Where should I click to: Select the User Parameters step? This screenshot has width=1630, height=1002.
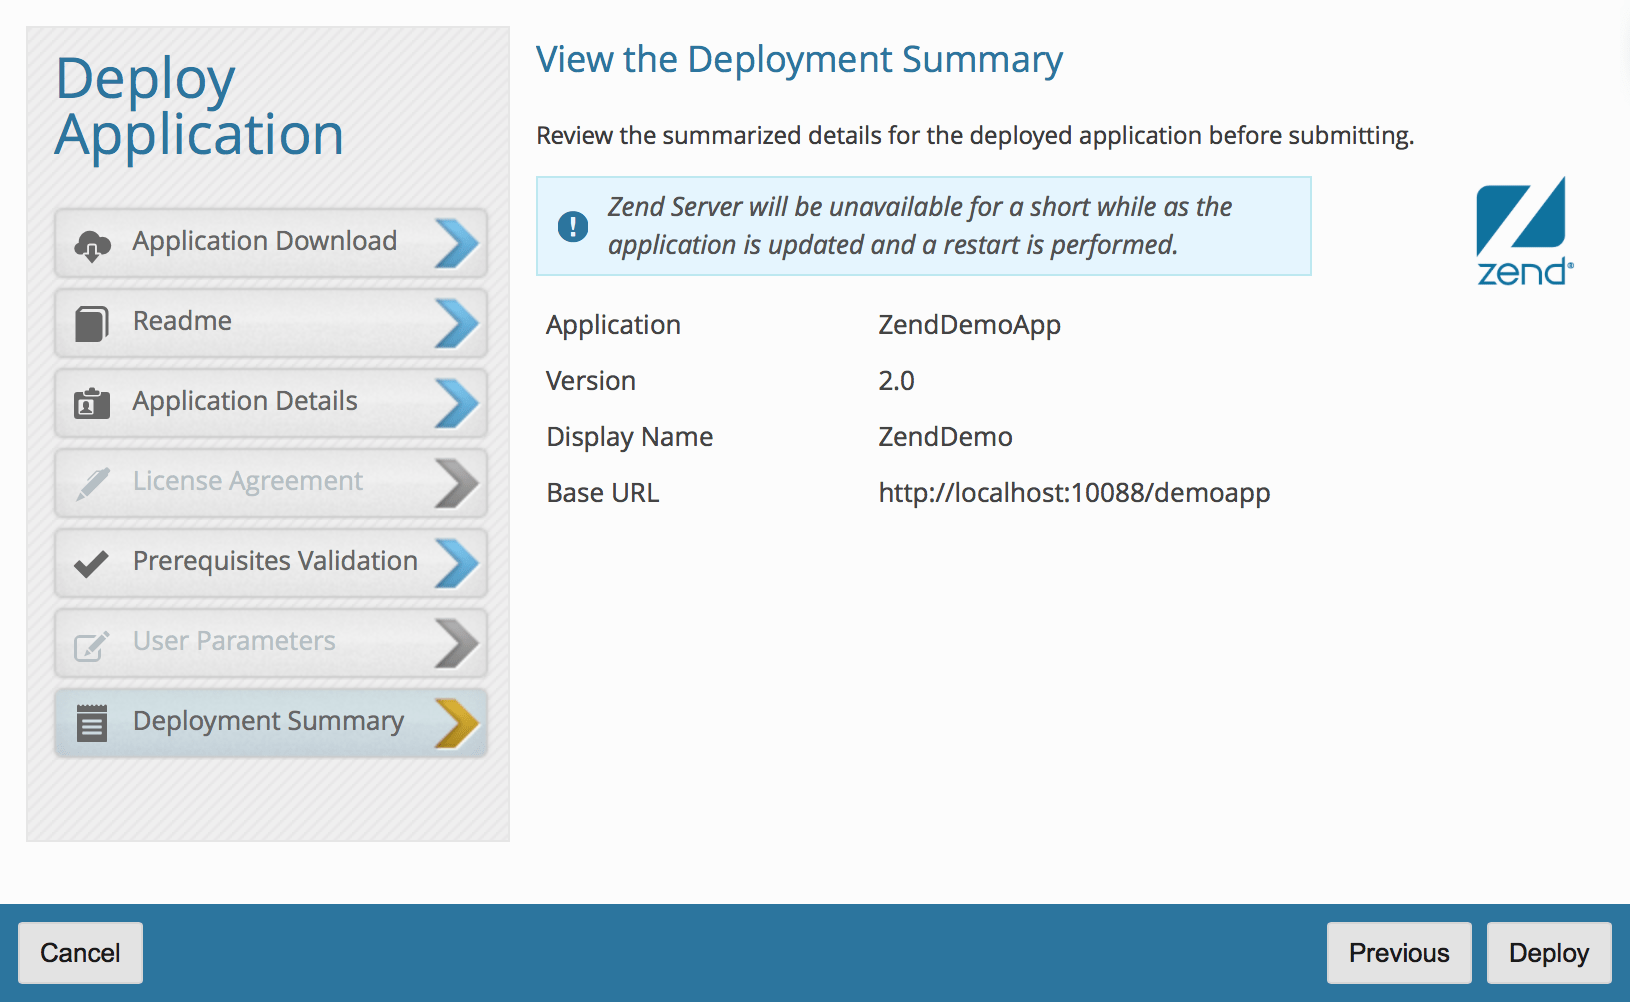(x=271, y=643)
